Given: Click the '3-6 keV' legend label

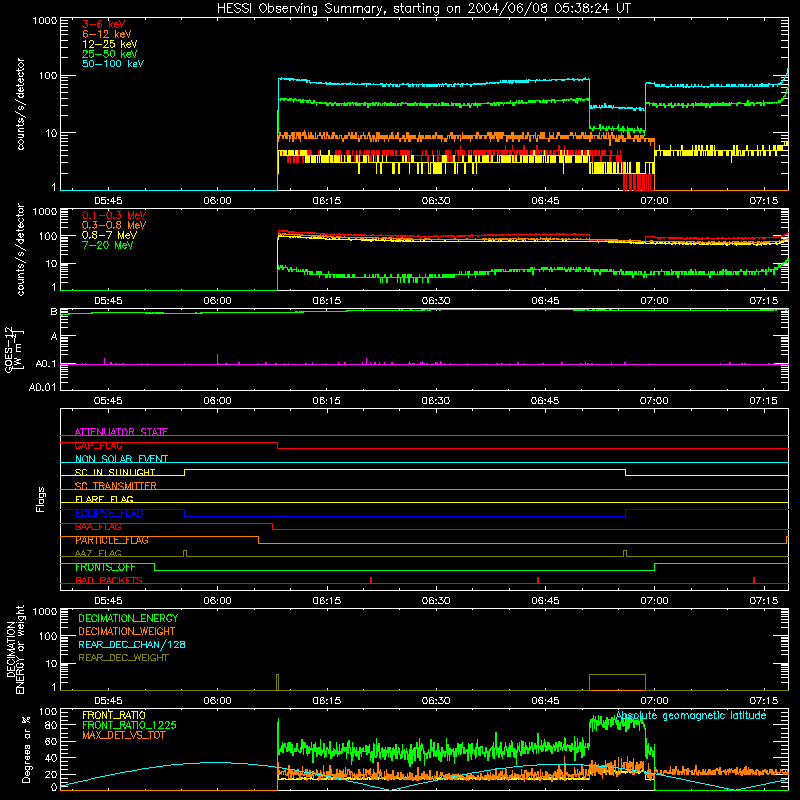Looking at the screenshot, I should point(104,24).
